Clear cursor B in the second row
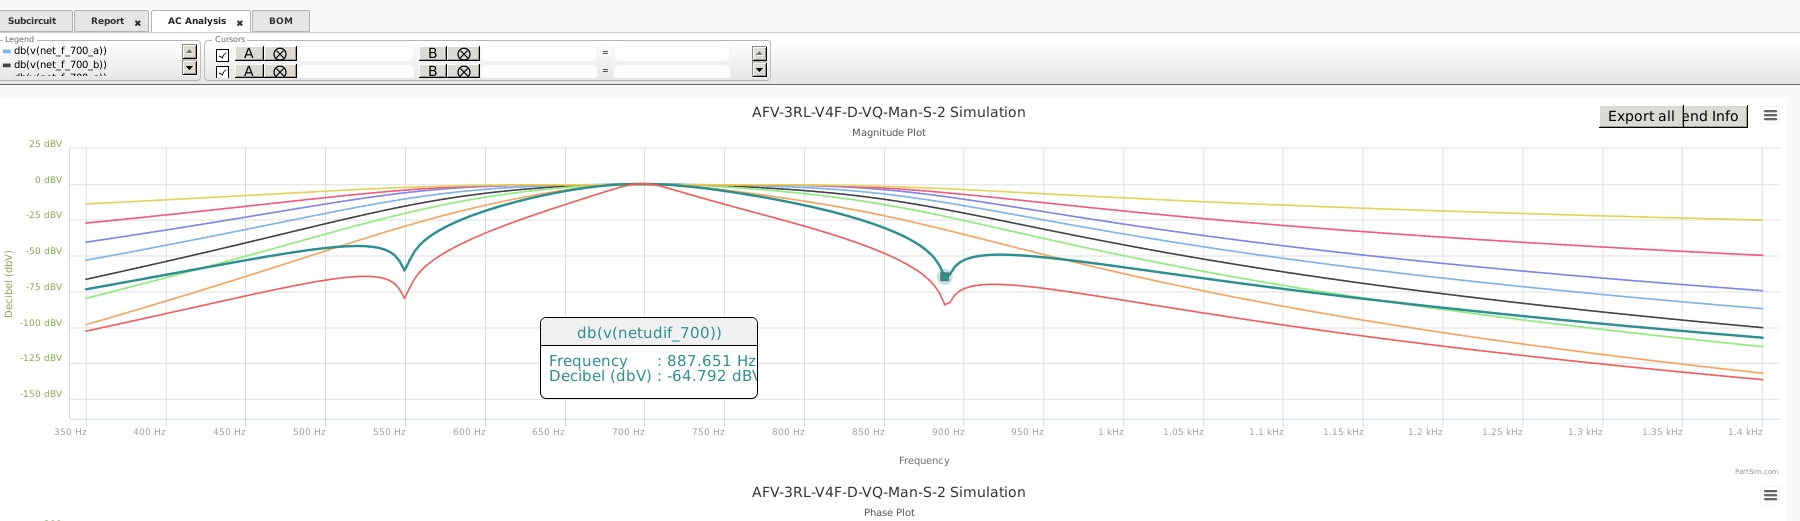Image resolution: width=1800 pixels, height=521 pixels. pyautogui.click(x=464, y=71)
